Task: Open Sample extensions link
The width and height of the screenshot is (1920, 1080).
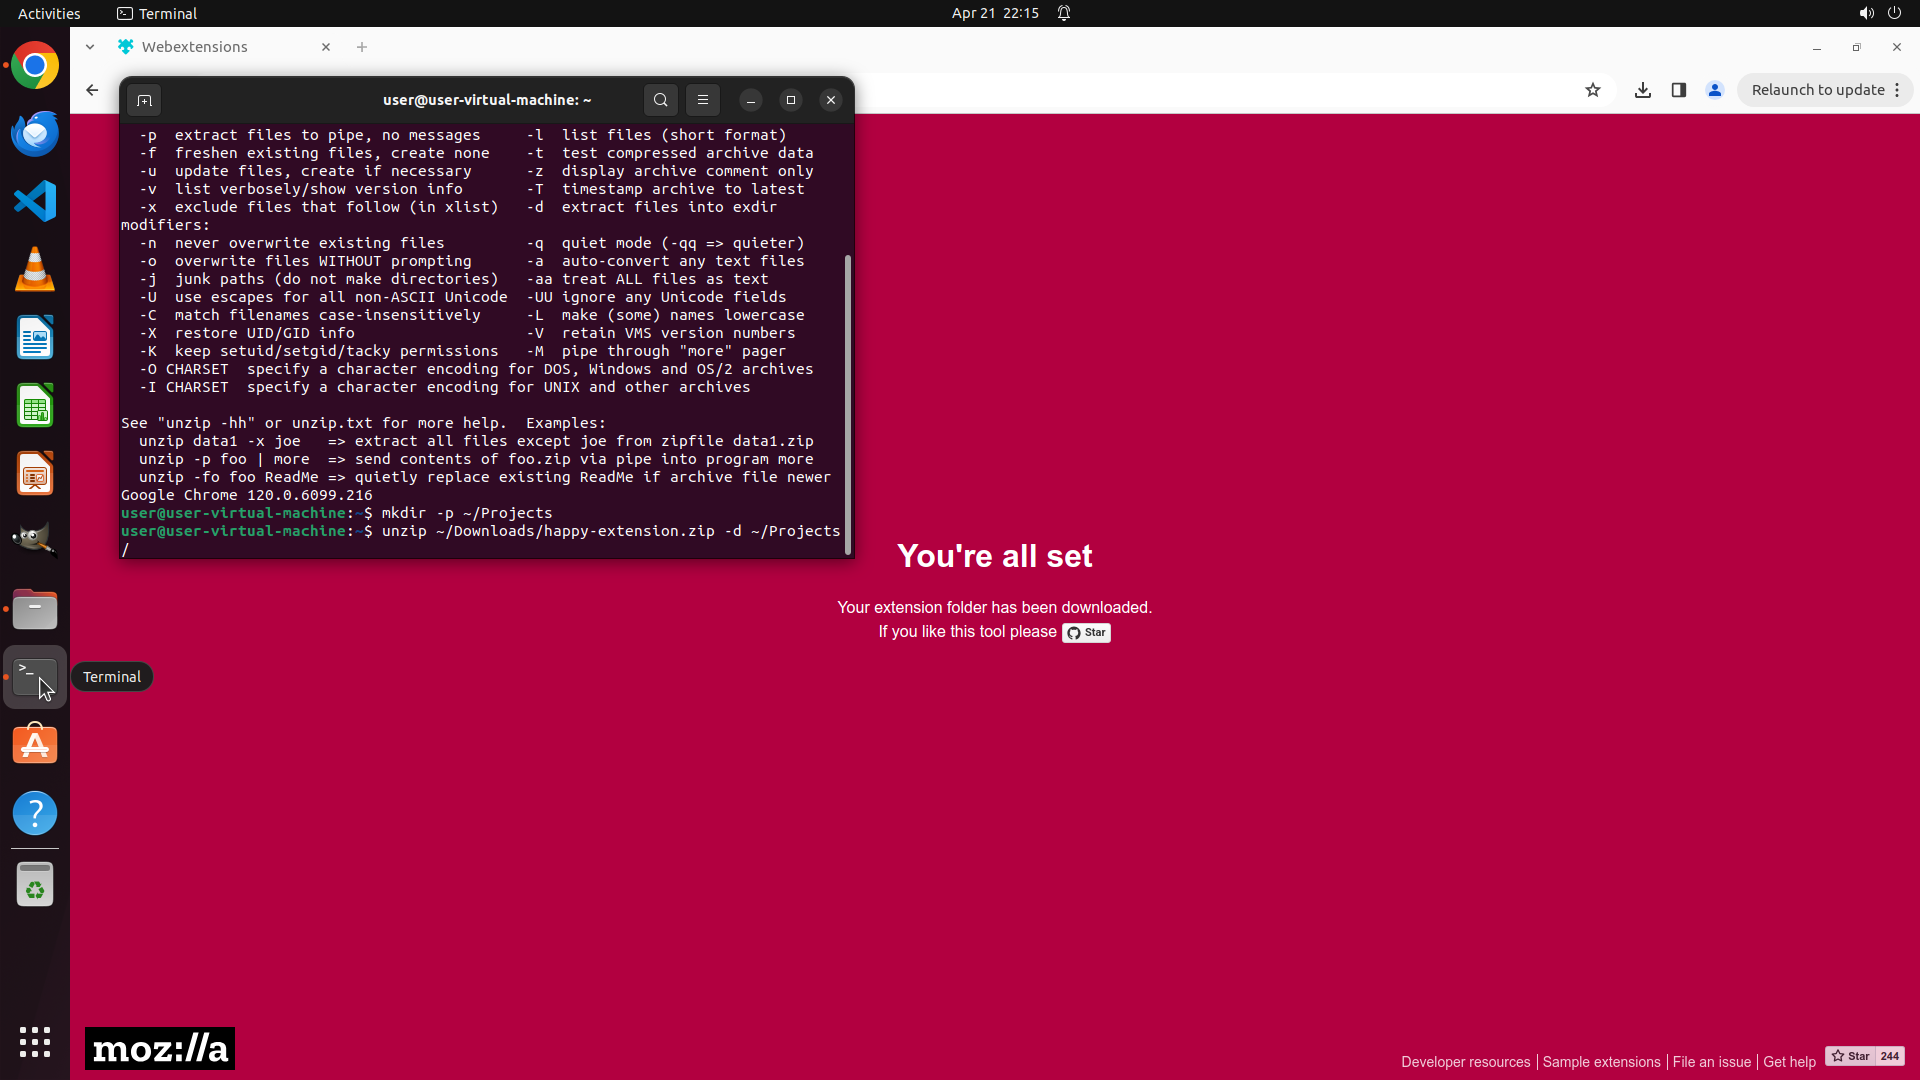Action: click(1601, 1062)
